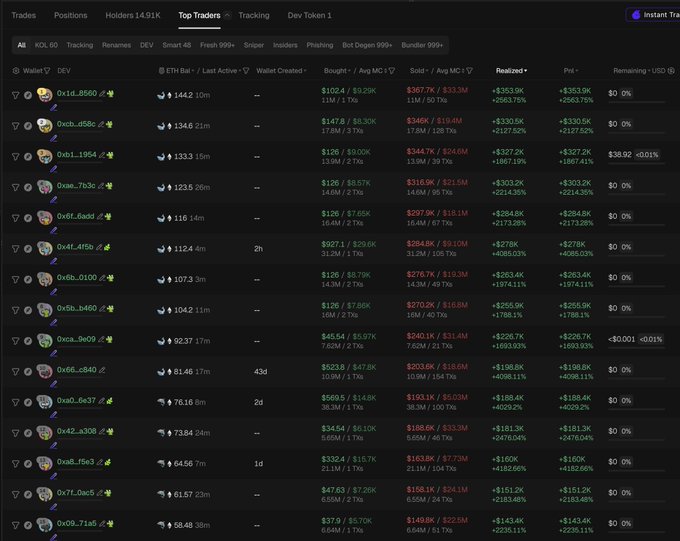Screen dimensions: 680x541
Task: Open the wallet address link 0xcb..d58c
Action: pyautogui.click(x=76, y=124)
